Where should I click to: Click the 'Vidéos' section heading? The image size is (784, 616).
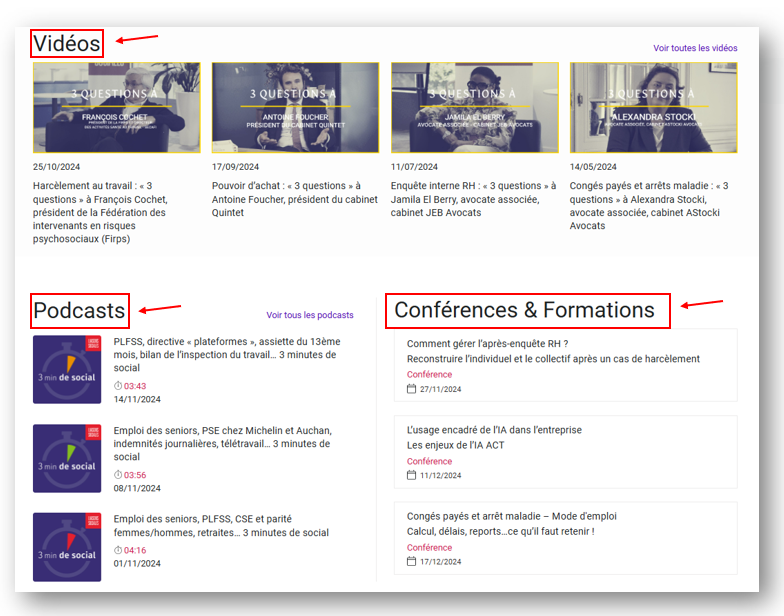66,44
